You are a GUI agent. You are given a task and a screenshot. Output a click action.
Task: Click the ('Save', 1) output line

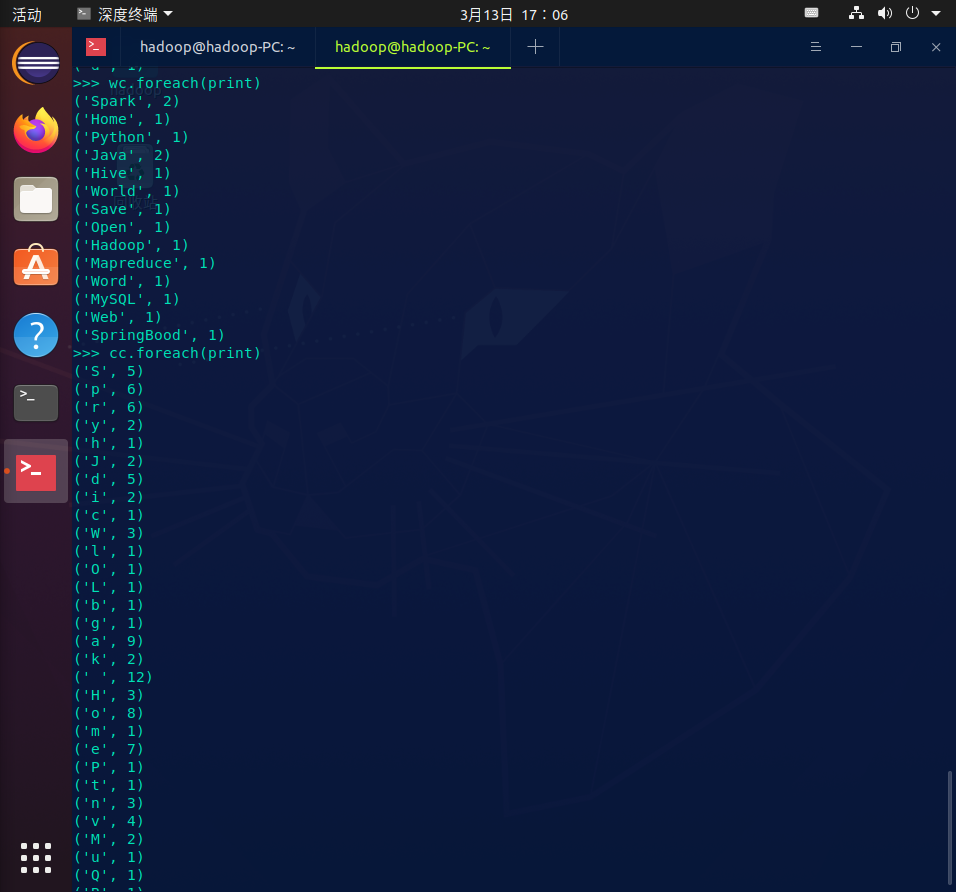click(122, 209)
